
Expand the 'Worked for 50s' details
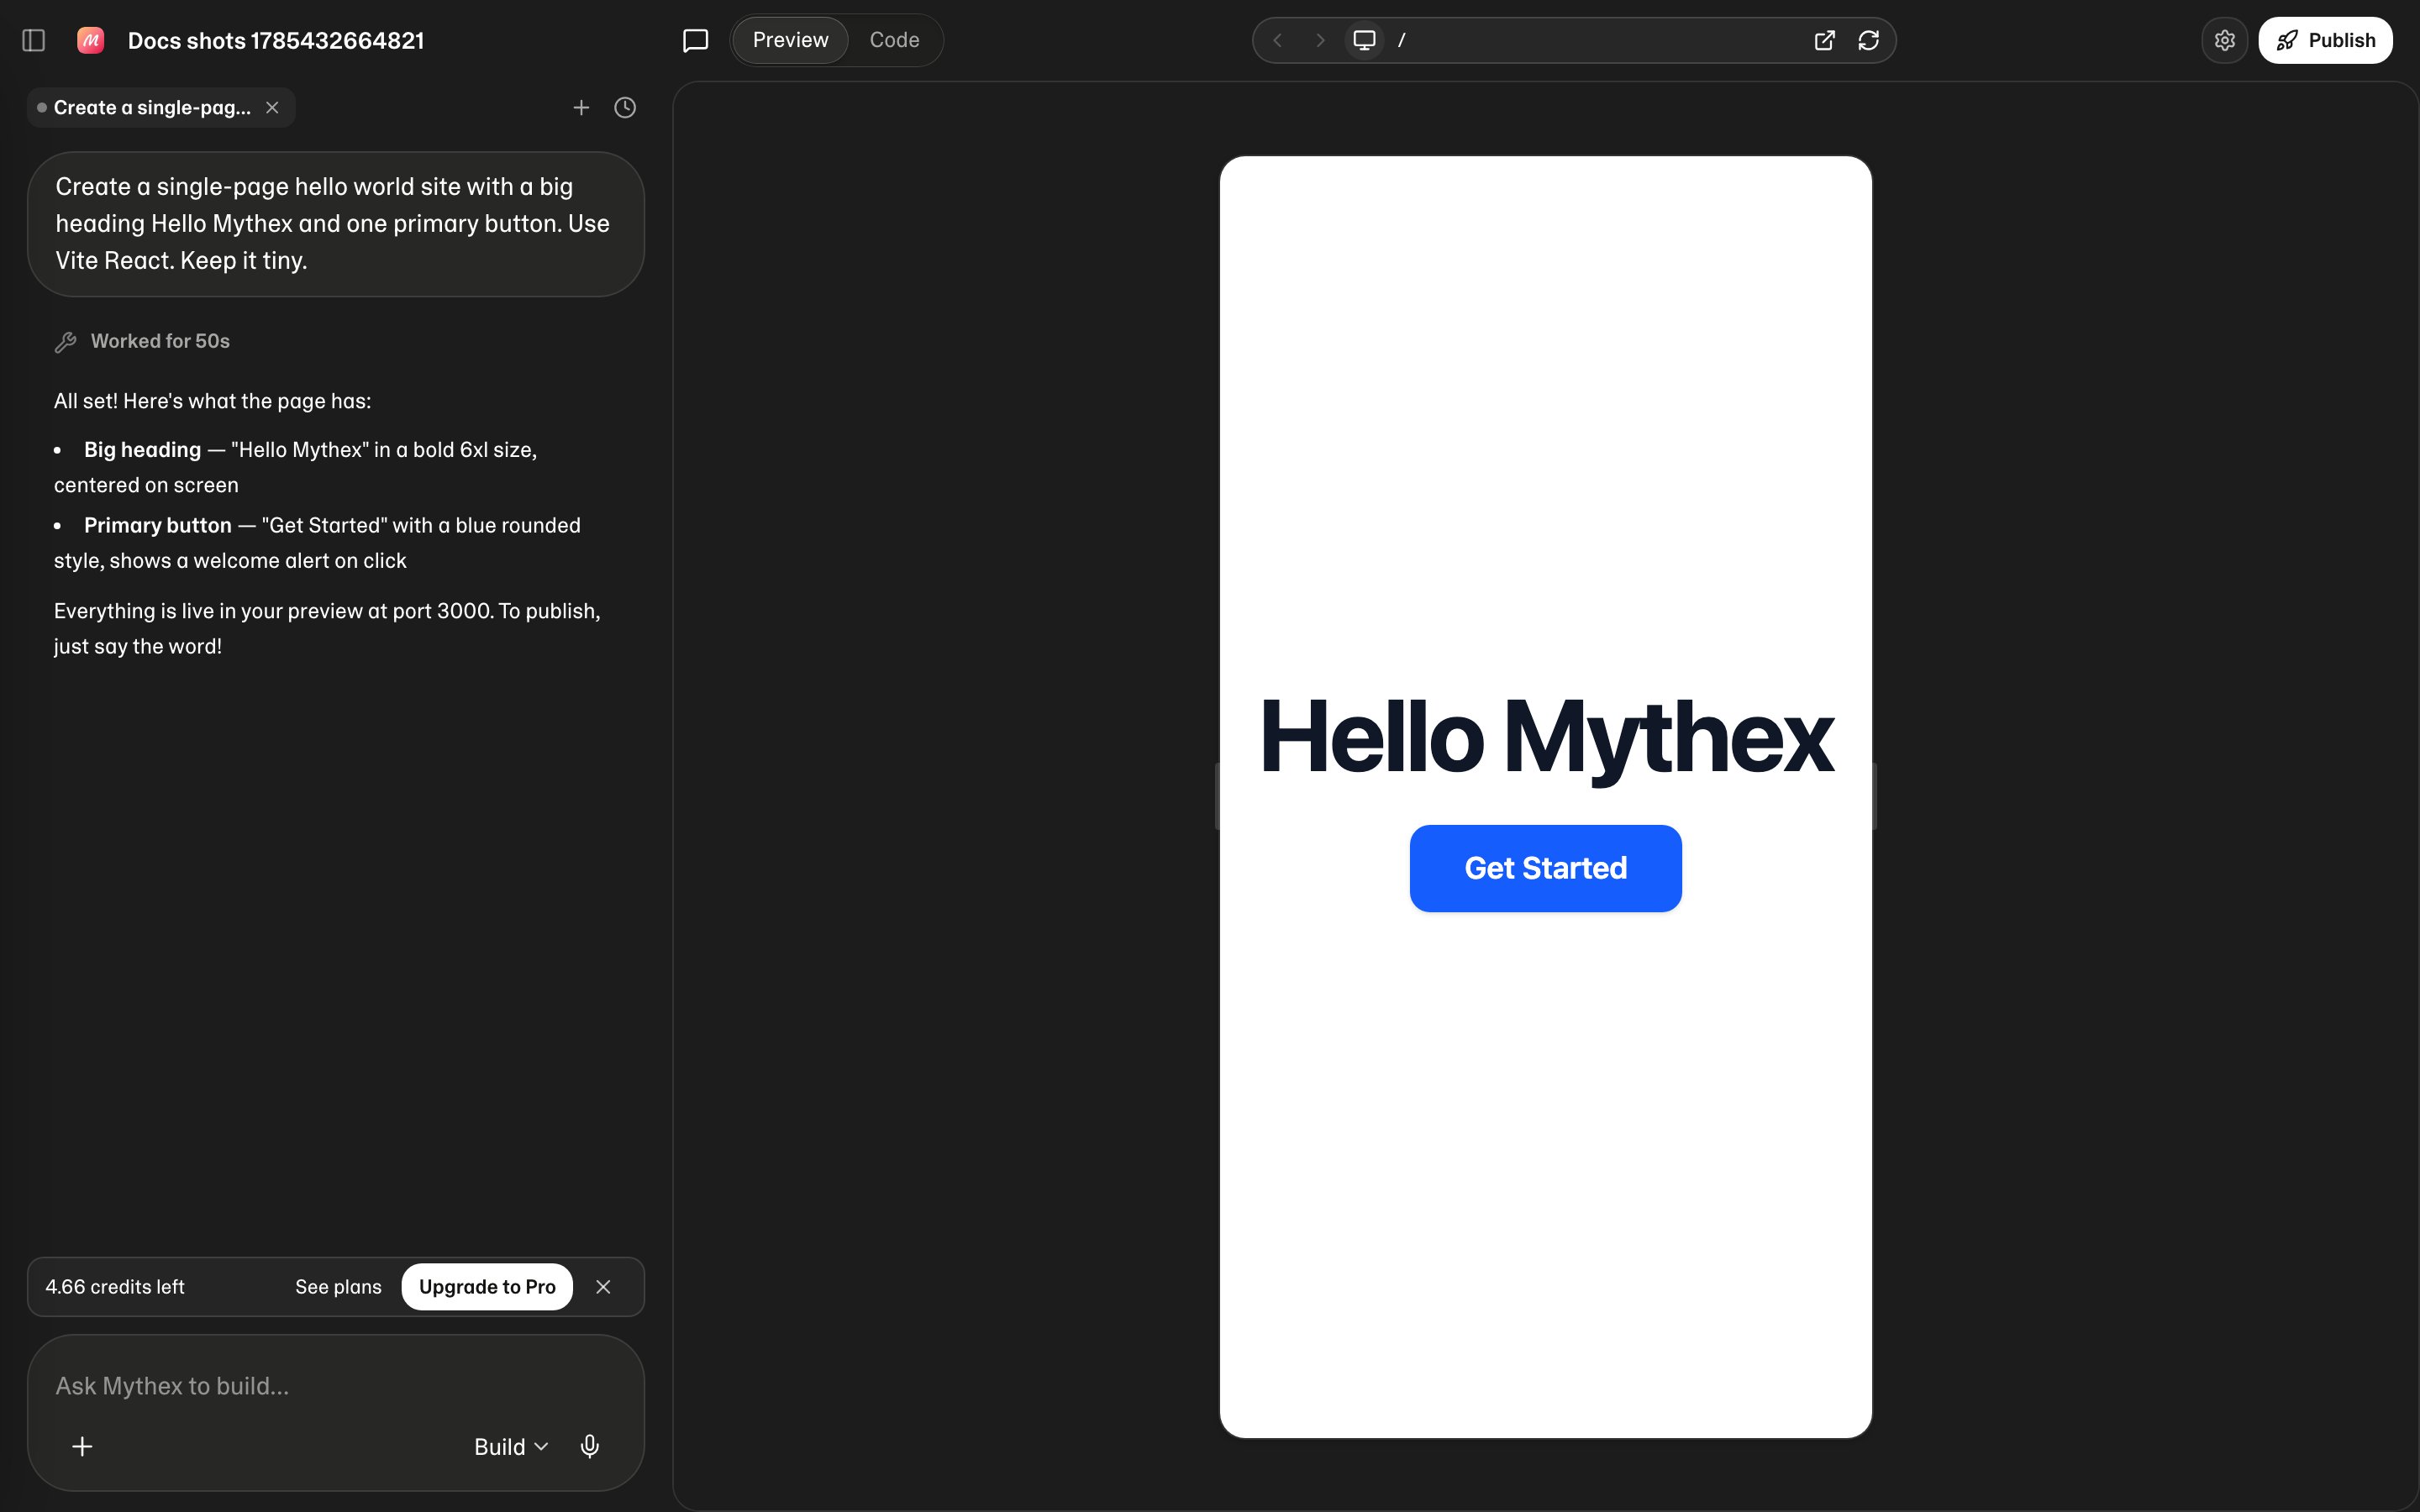pos(142,341)
